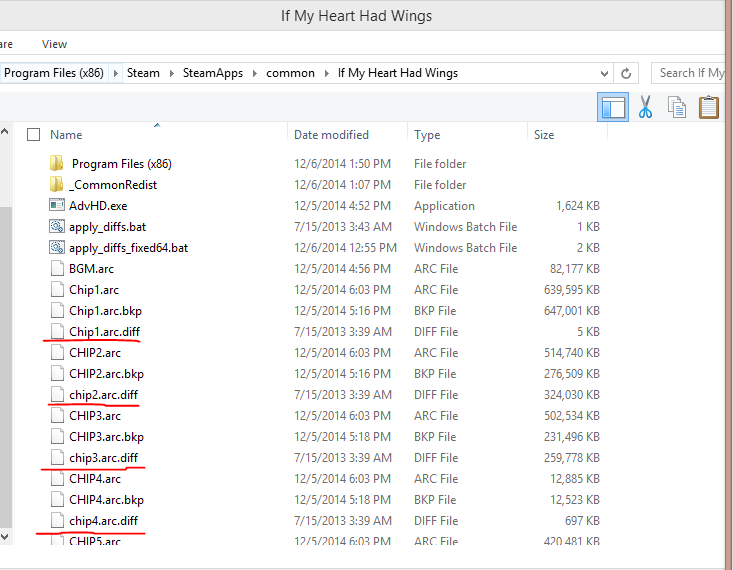Image resolution: width=733 pixels, height=570 pixels.
Task: Select the file name BGM.arc
Action: tap(91, 268)
